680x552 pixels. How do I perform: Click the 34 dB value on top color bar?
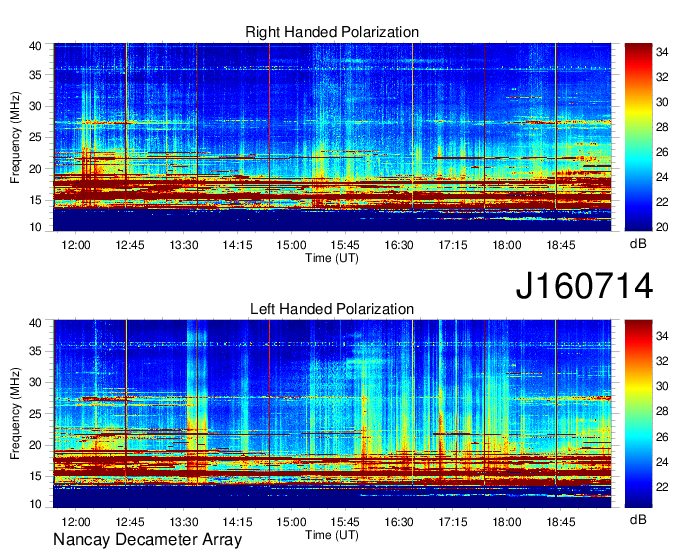point(662,52)
